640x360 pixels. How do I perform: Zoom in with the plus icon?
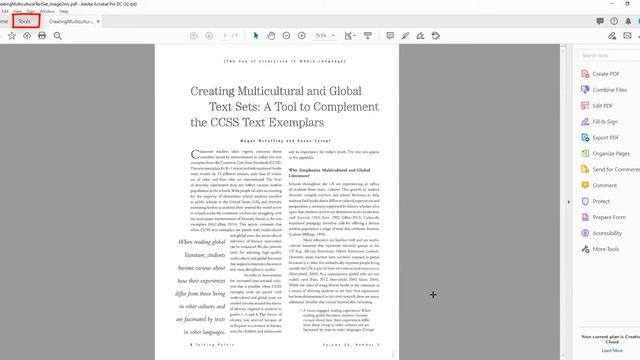click(x=302, y=36)
